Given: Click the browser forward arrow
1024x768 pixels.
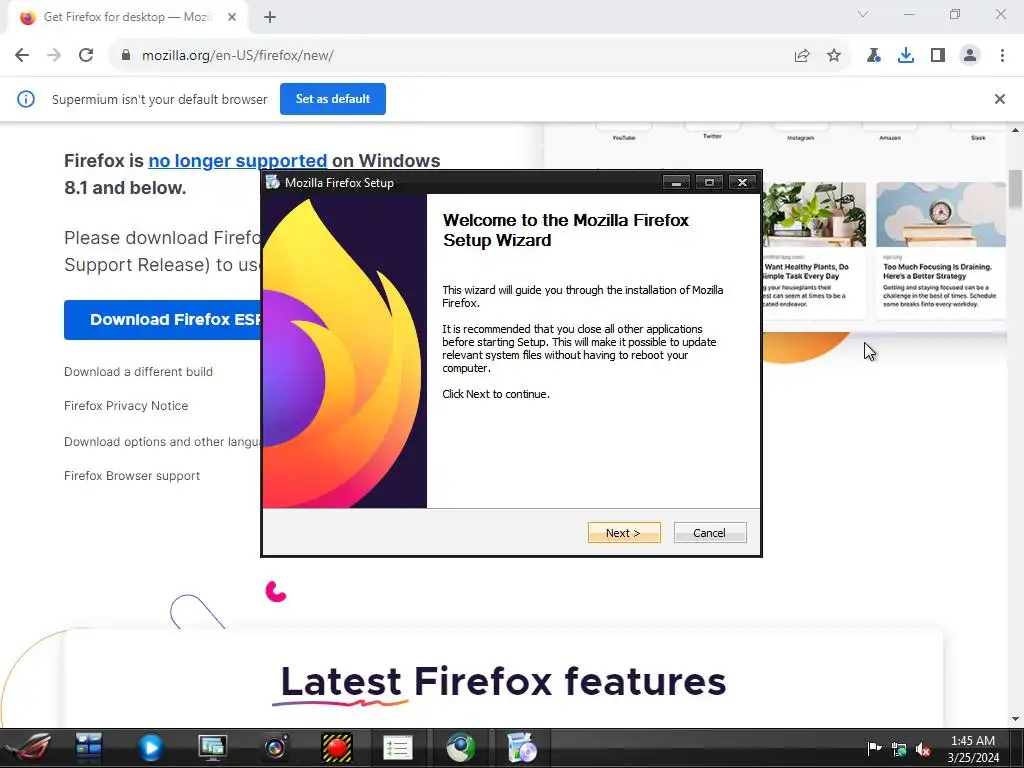Looking at the screenshot, I should 54,56.
